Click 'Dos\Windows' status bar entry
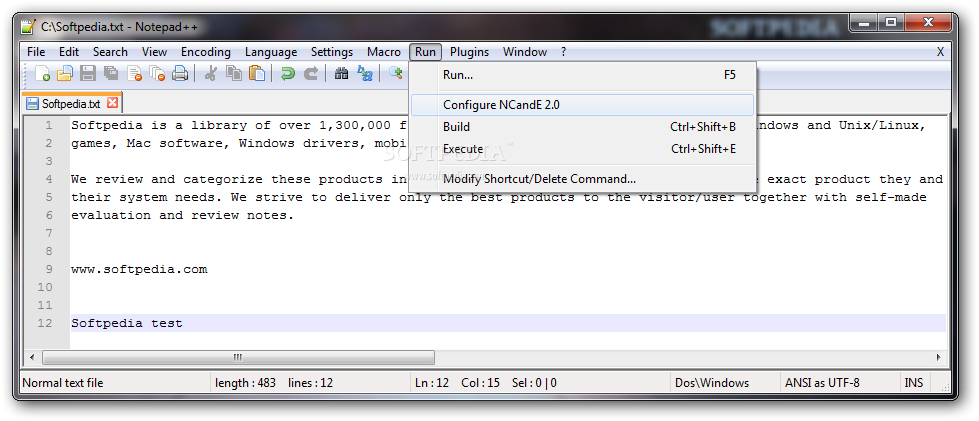Image resolution: width=979 pixels, height=421 pixels. pos(712,383)
